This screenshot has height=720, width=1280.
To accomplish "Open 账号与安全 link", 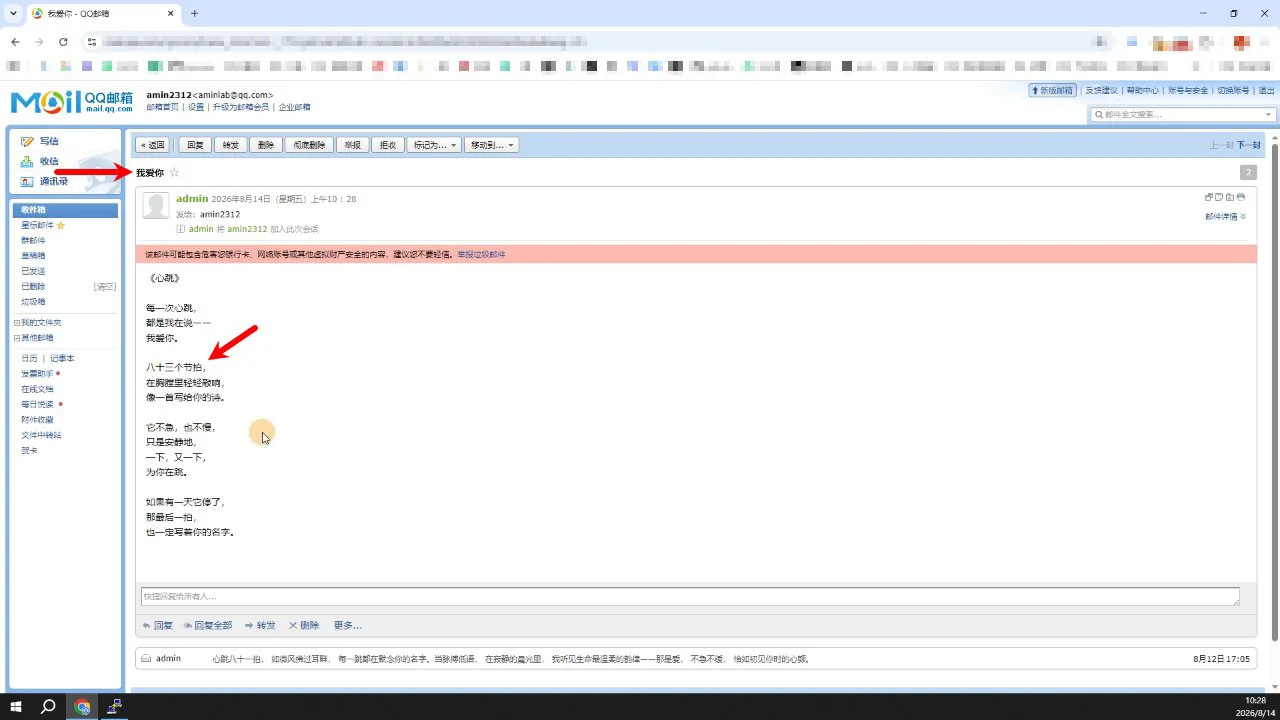I will pyautogui.click(x=1188, y=90).
